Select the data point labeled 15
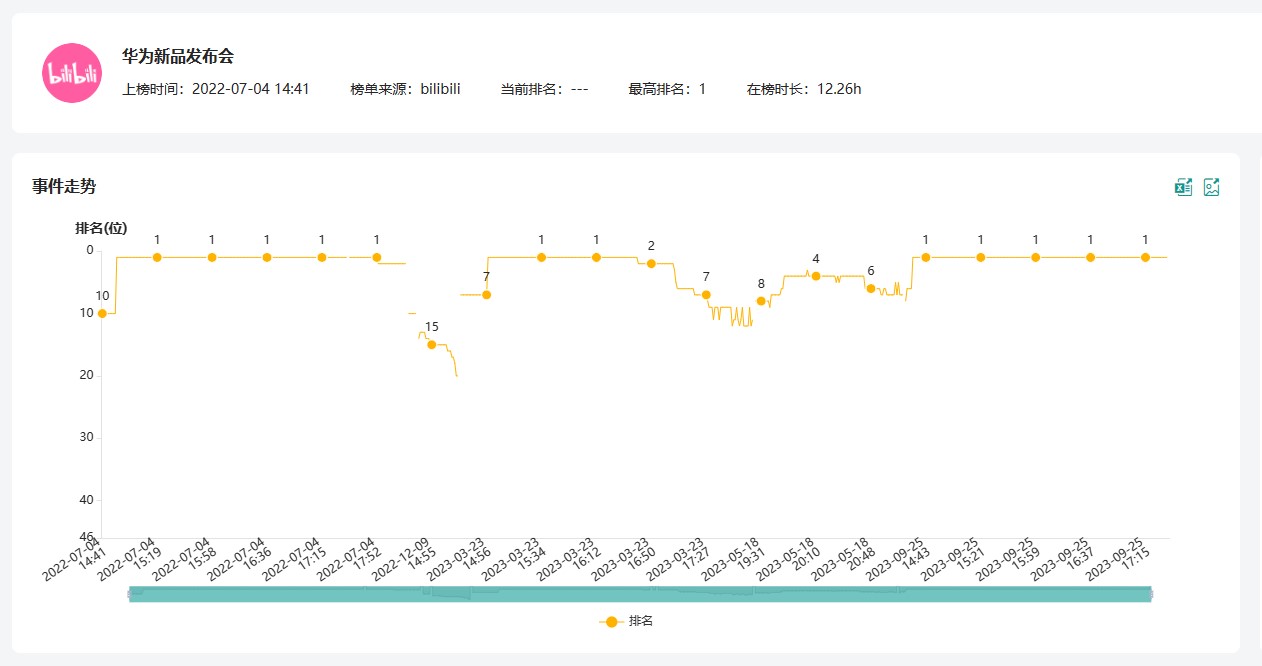Screen dimensions: 1262x666 pos(432,344)
